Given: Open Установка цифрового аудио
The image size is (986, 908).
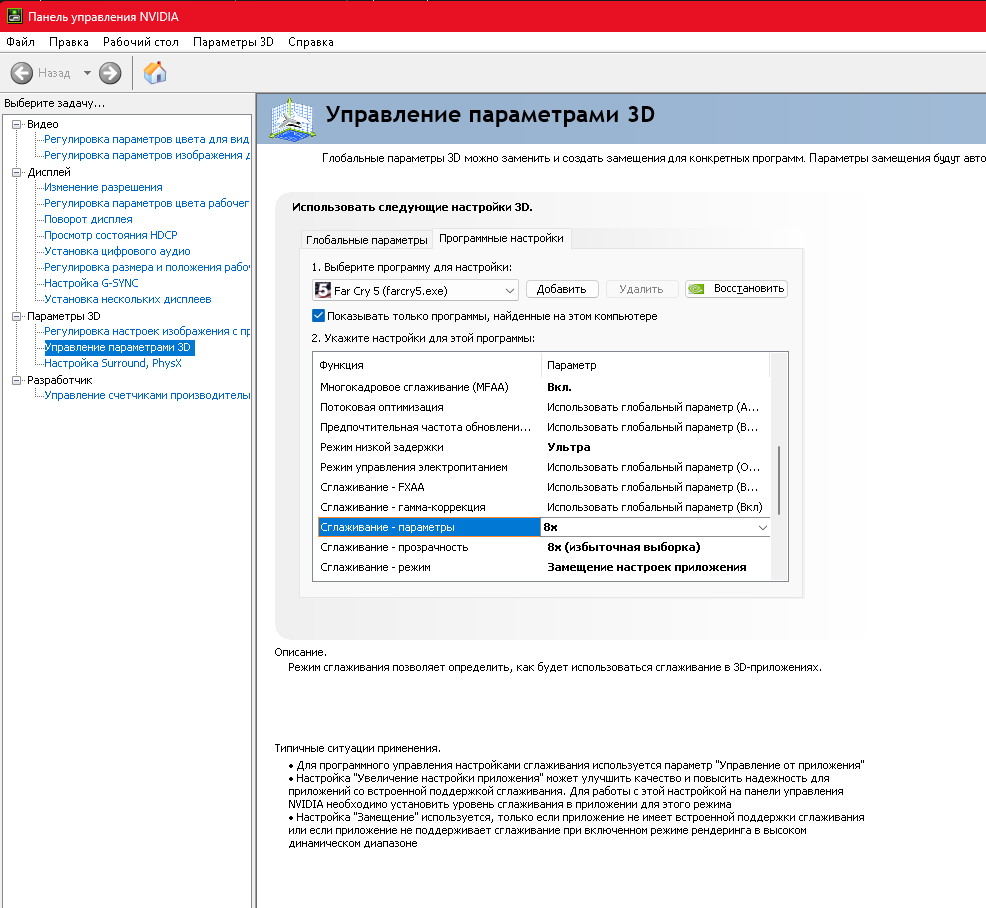Looking at the screenshot, I should click(117, 252).
